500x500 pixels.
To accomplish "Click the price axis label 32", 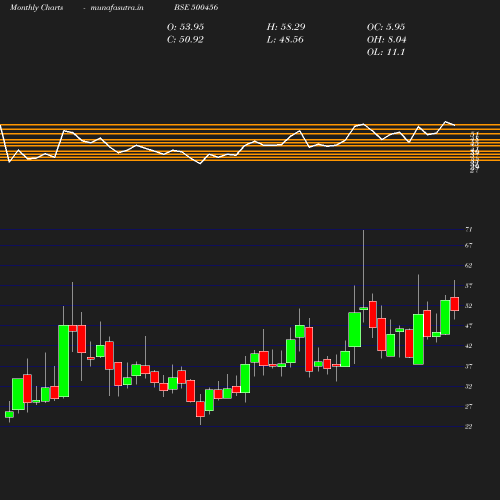I will pyautogui.click(x=469, y=387).
